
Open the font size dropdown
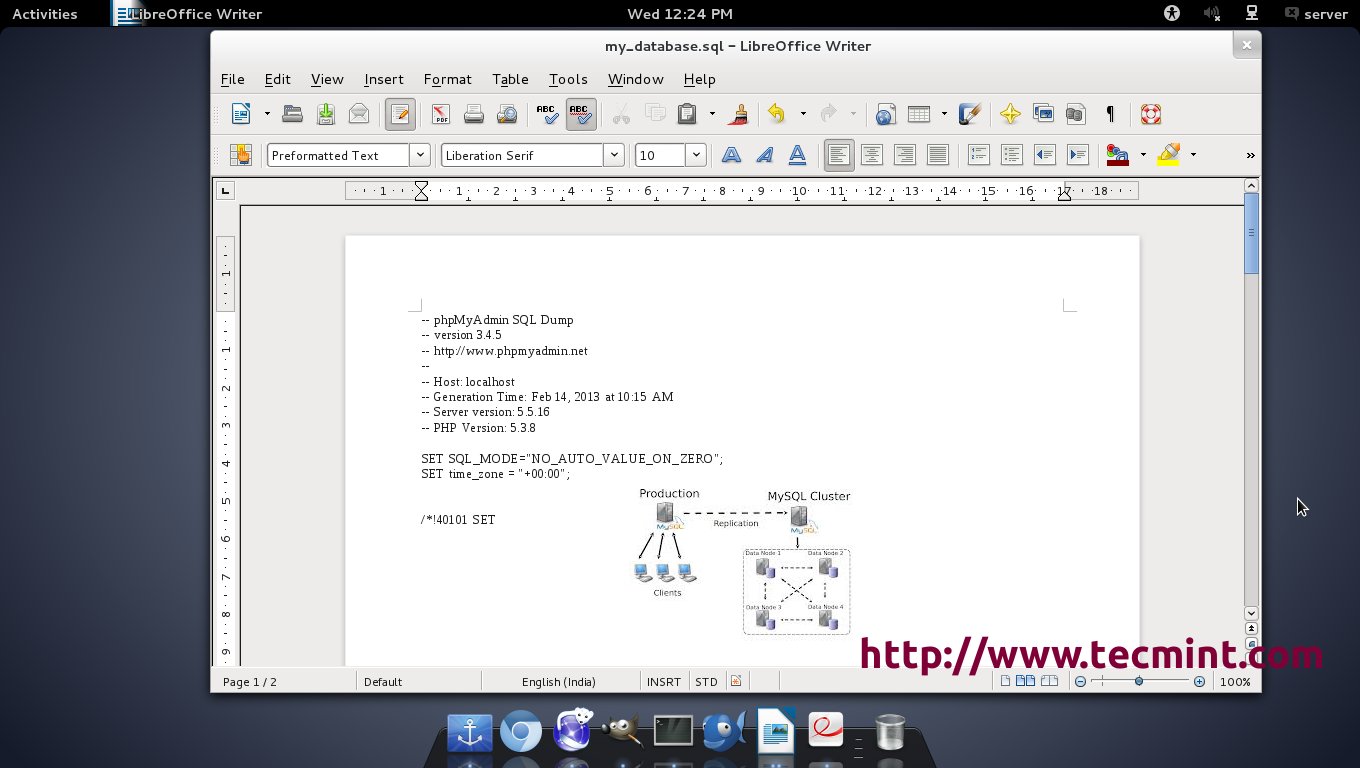(x=696, y=155)
